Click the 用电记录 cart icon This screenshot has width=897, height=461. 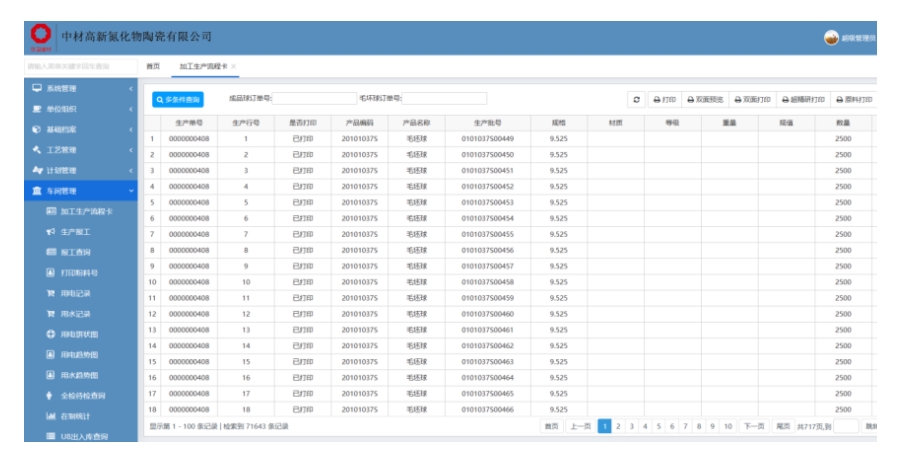[51, 293]
